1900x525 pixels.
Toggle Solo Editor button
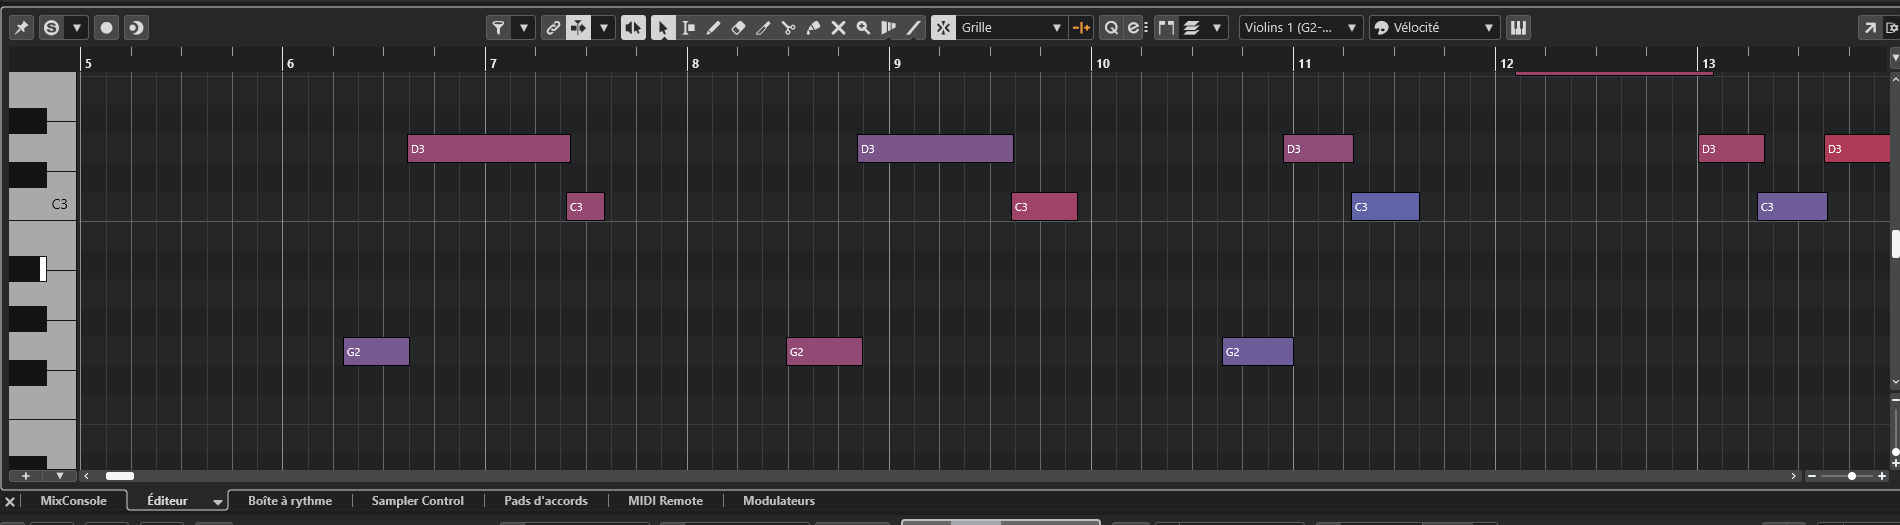(x=51, y=28)
